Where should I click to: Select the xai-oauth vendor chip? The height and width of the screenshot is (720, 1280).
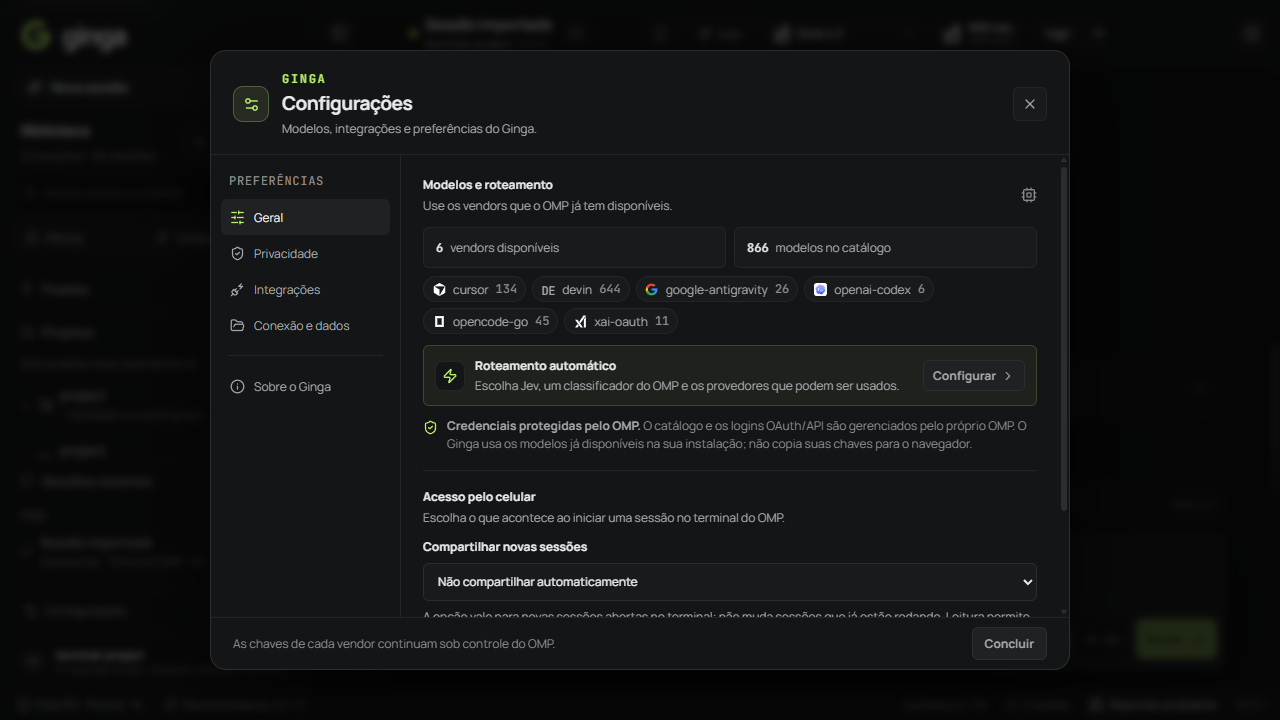(621, 321)
